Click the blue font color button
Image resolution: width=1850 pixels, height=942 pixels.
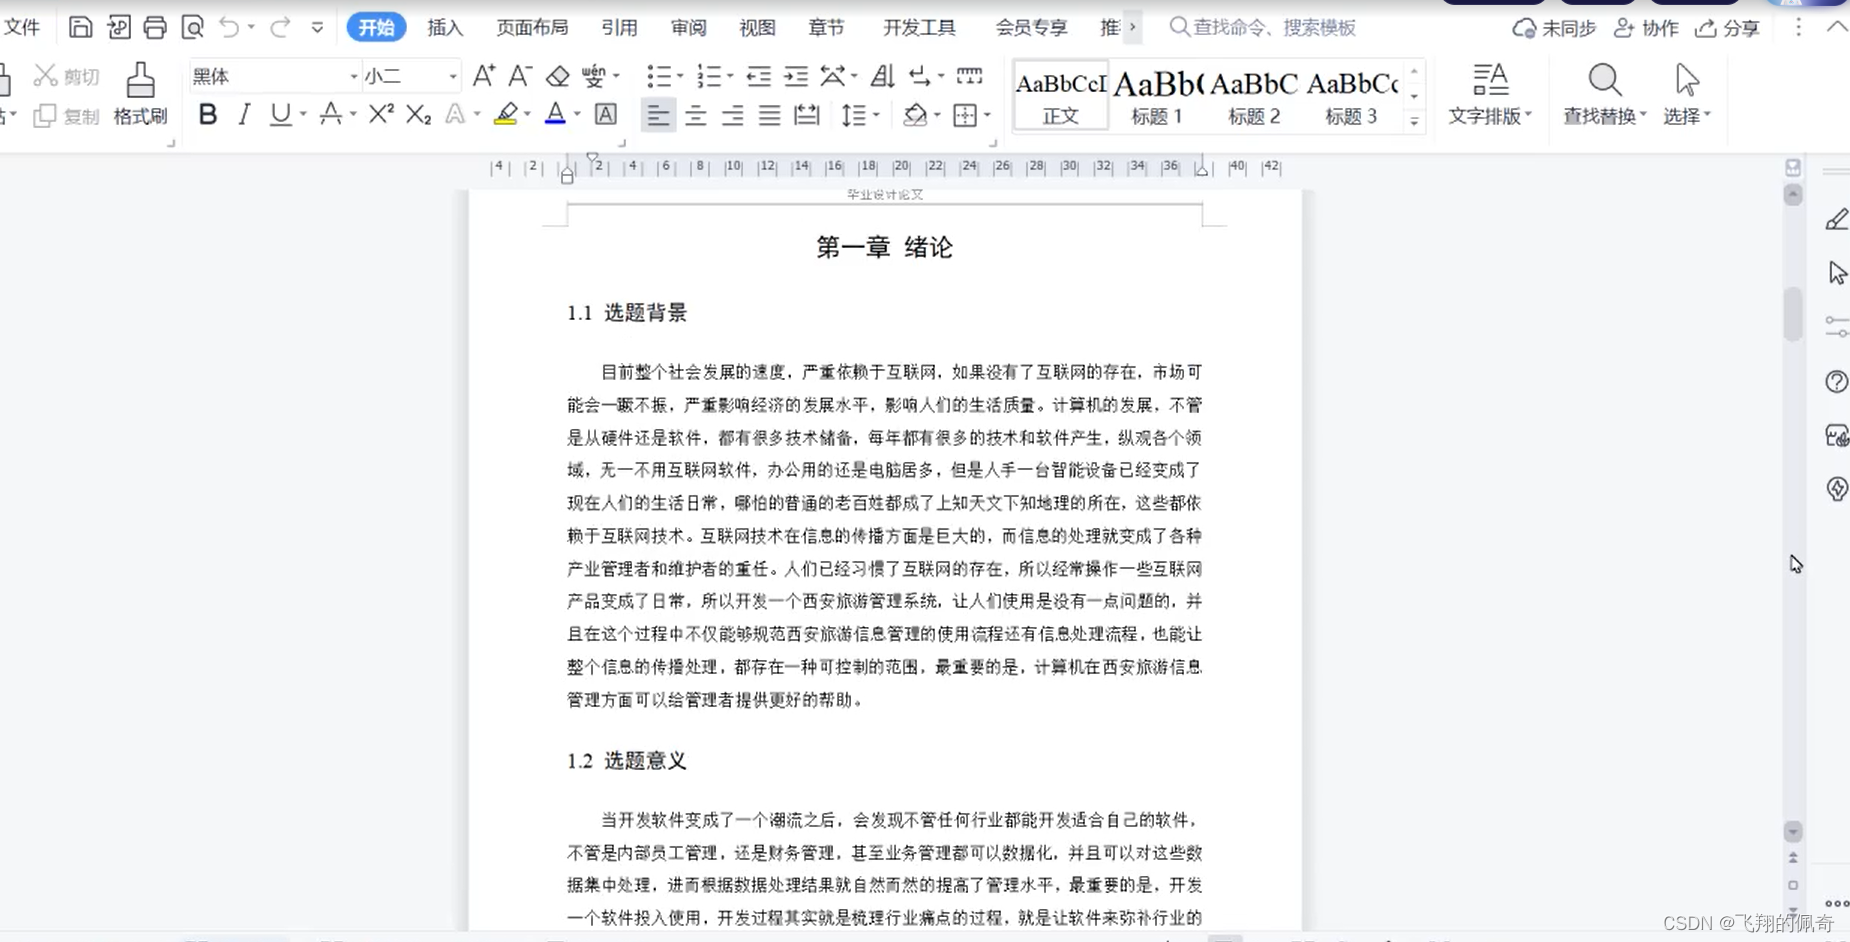[555, 114]
